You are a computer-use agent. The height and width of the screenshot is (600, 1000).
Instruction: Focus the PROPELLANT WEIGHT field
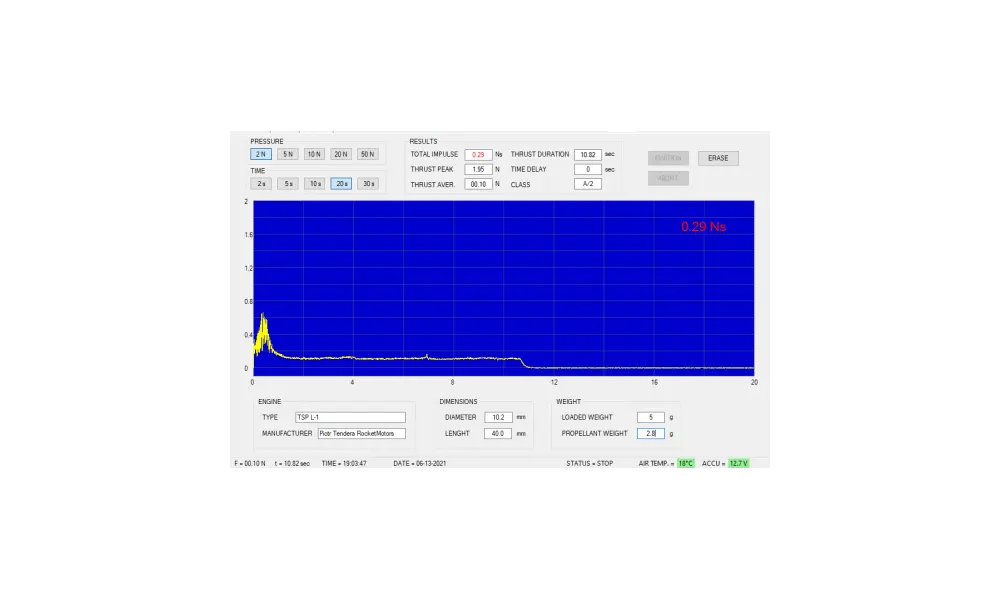[651, 434]
